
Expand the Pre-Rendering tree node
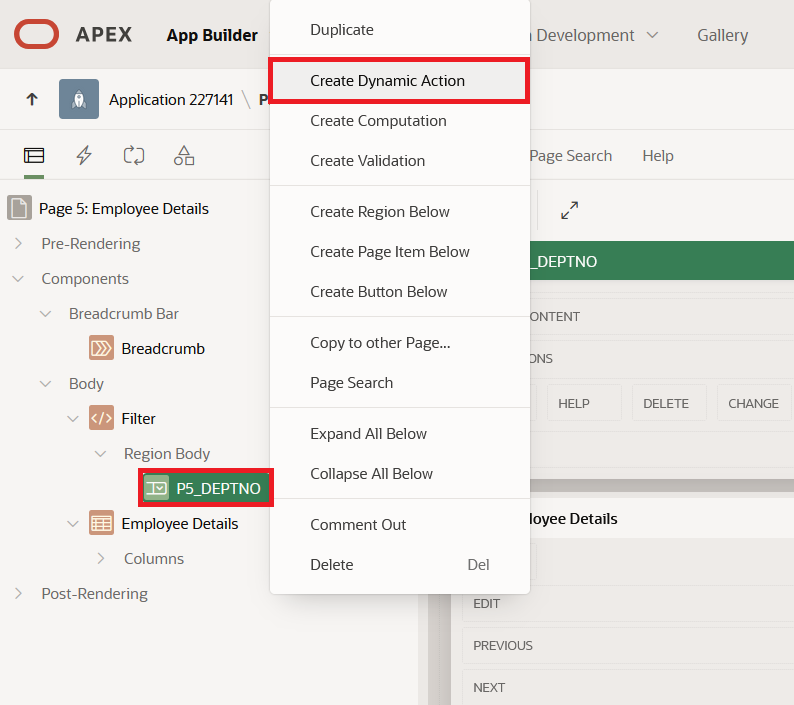19,244
